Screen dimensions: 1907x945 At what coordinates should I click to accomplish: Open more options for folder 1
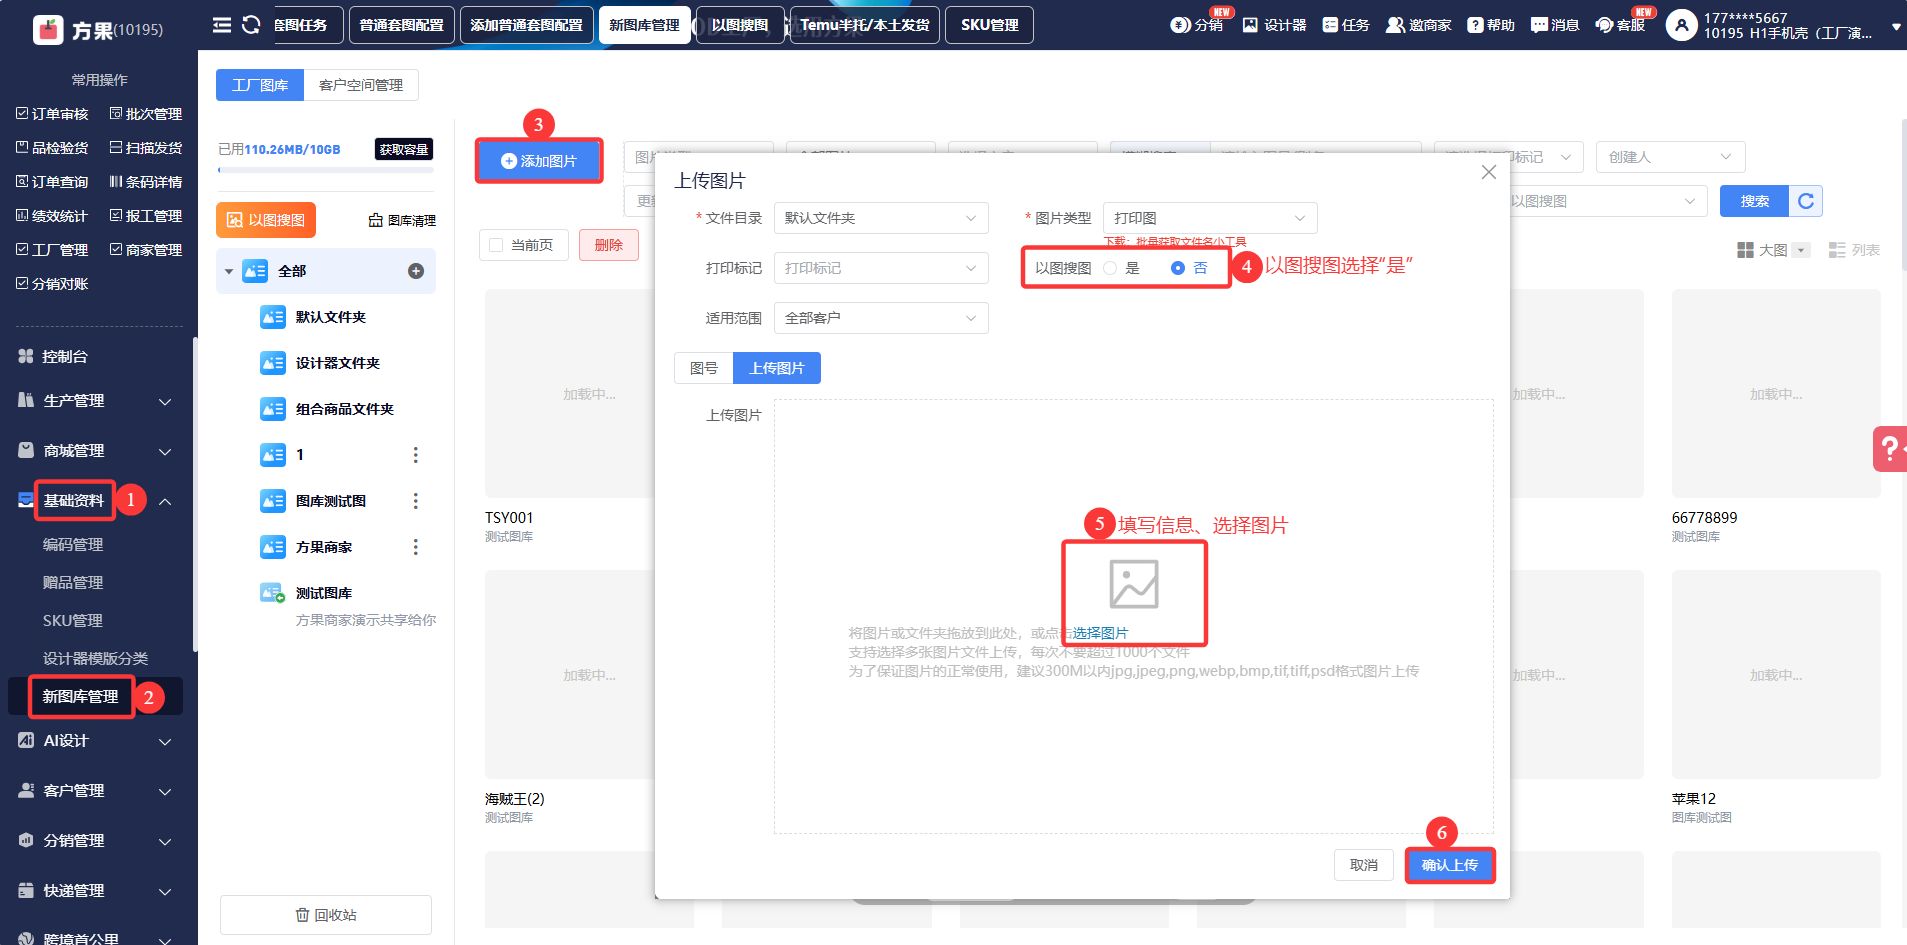(416, 455)
